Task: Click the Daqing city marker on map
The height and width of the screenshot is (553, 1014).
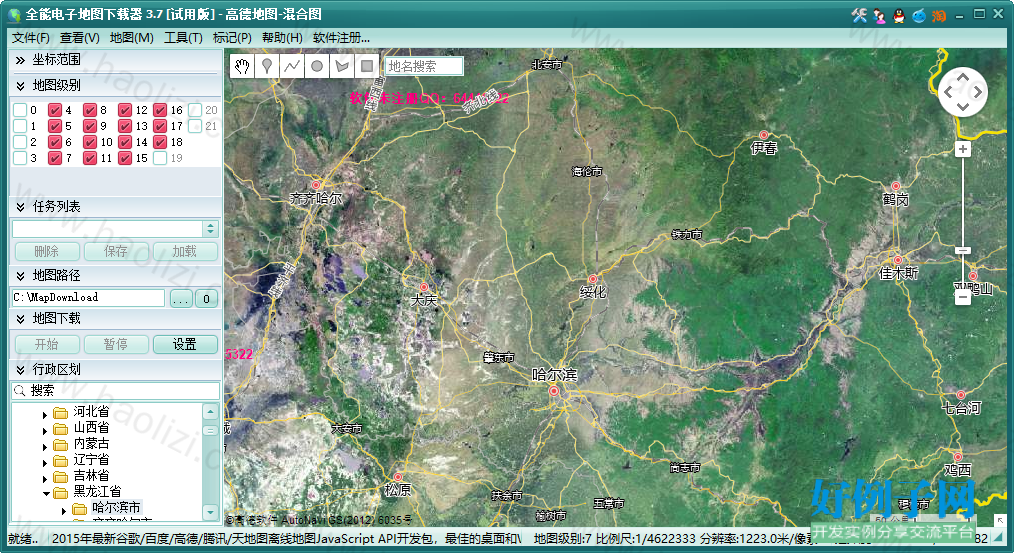Action: click(x=424, y=287)
